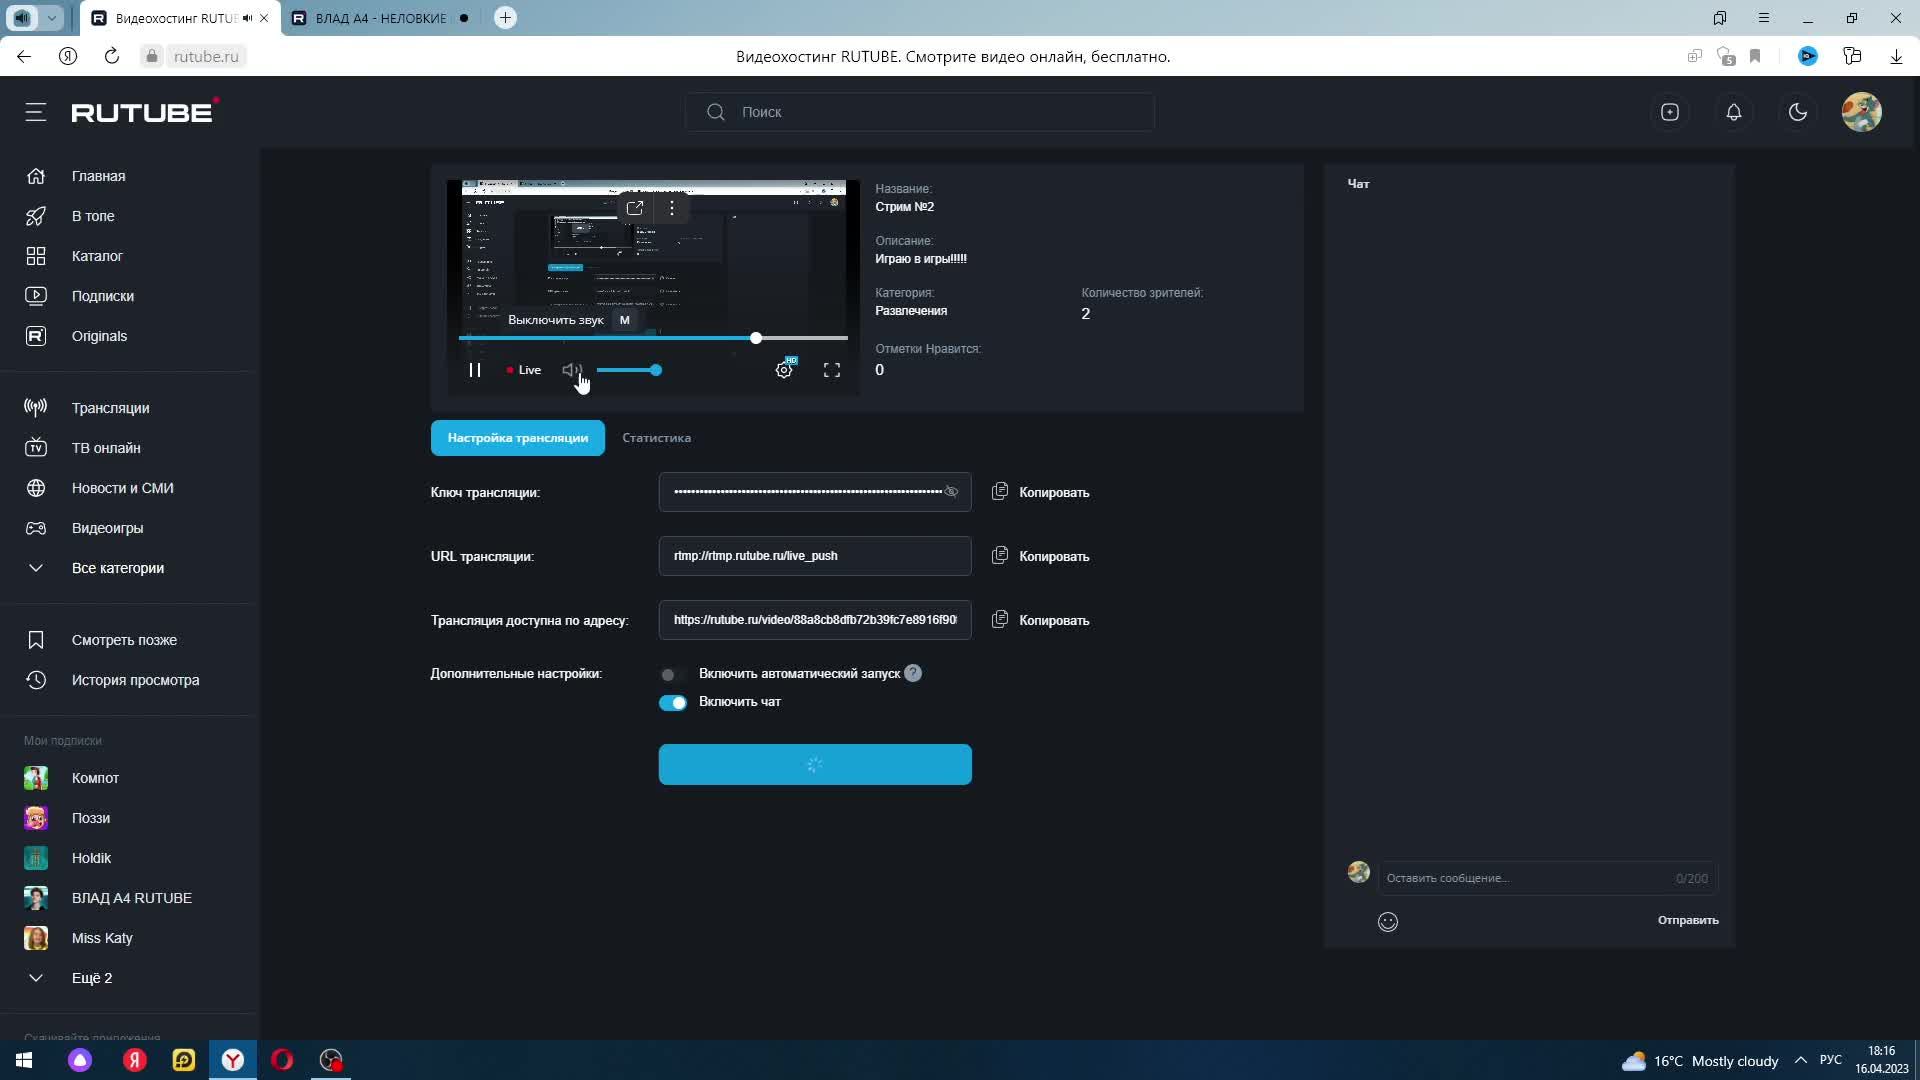Reload the page
Image resolution: width=1920 pixels, height=1080 pixels.
(112, 56)
